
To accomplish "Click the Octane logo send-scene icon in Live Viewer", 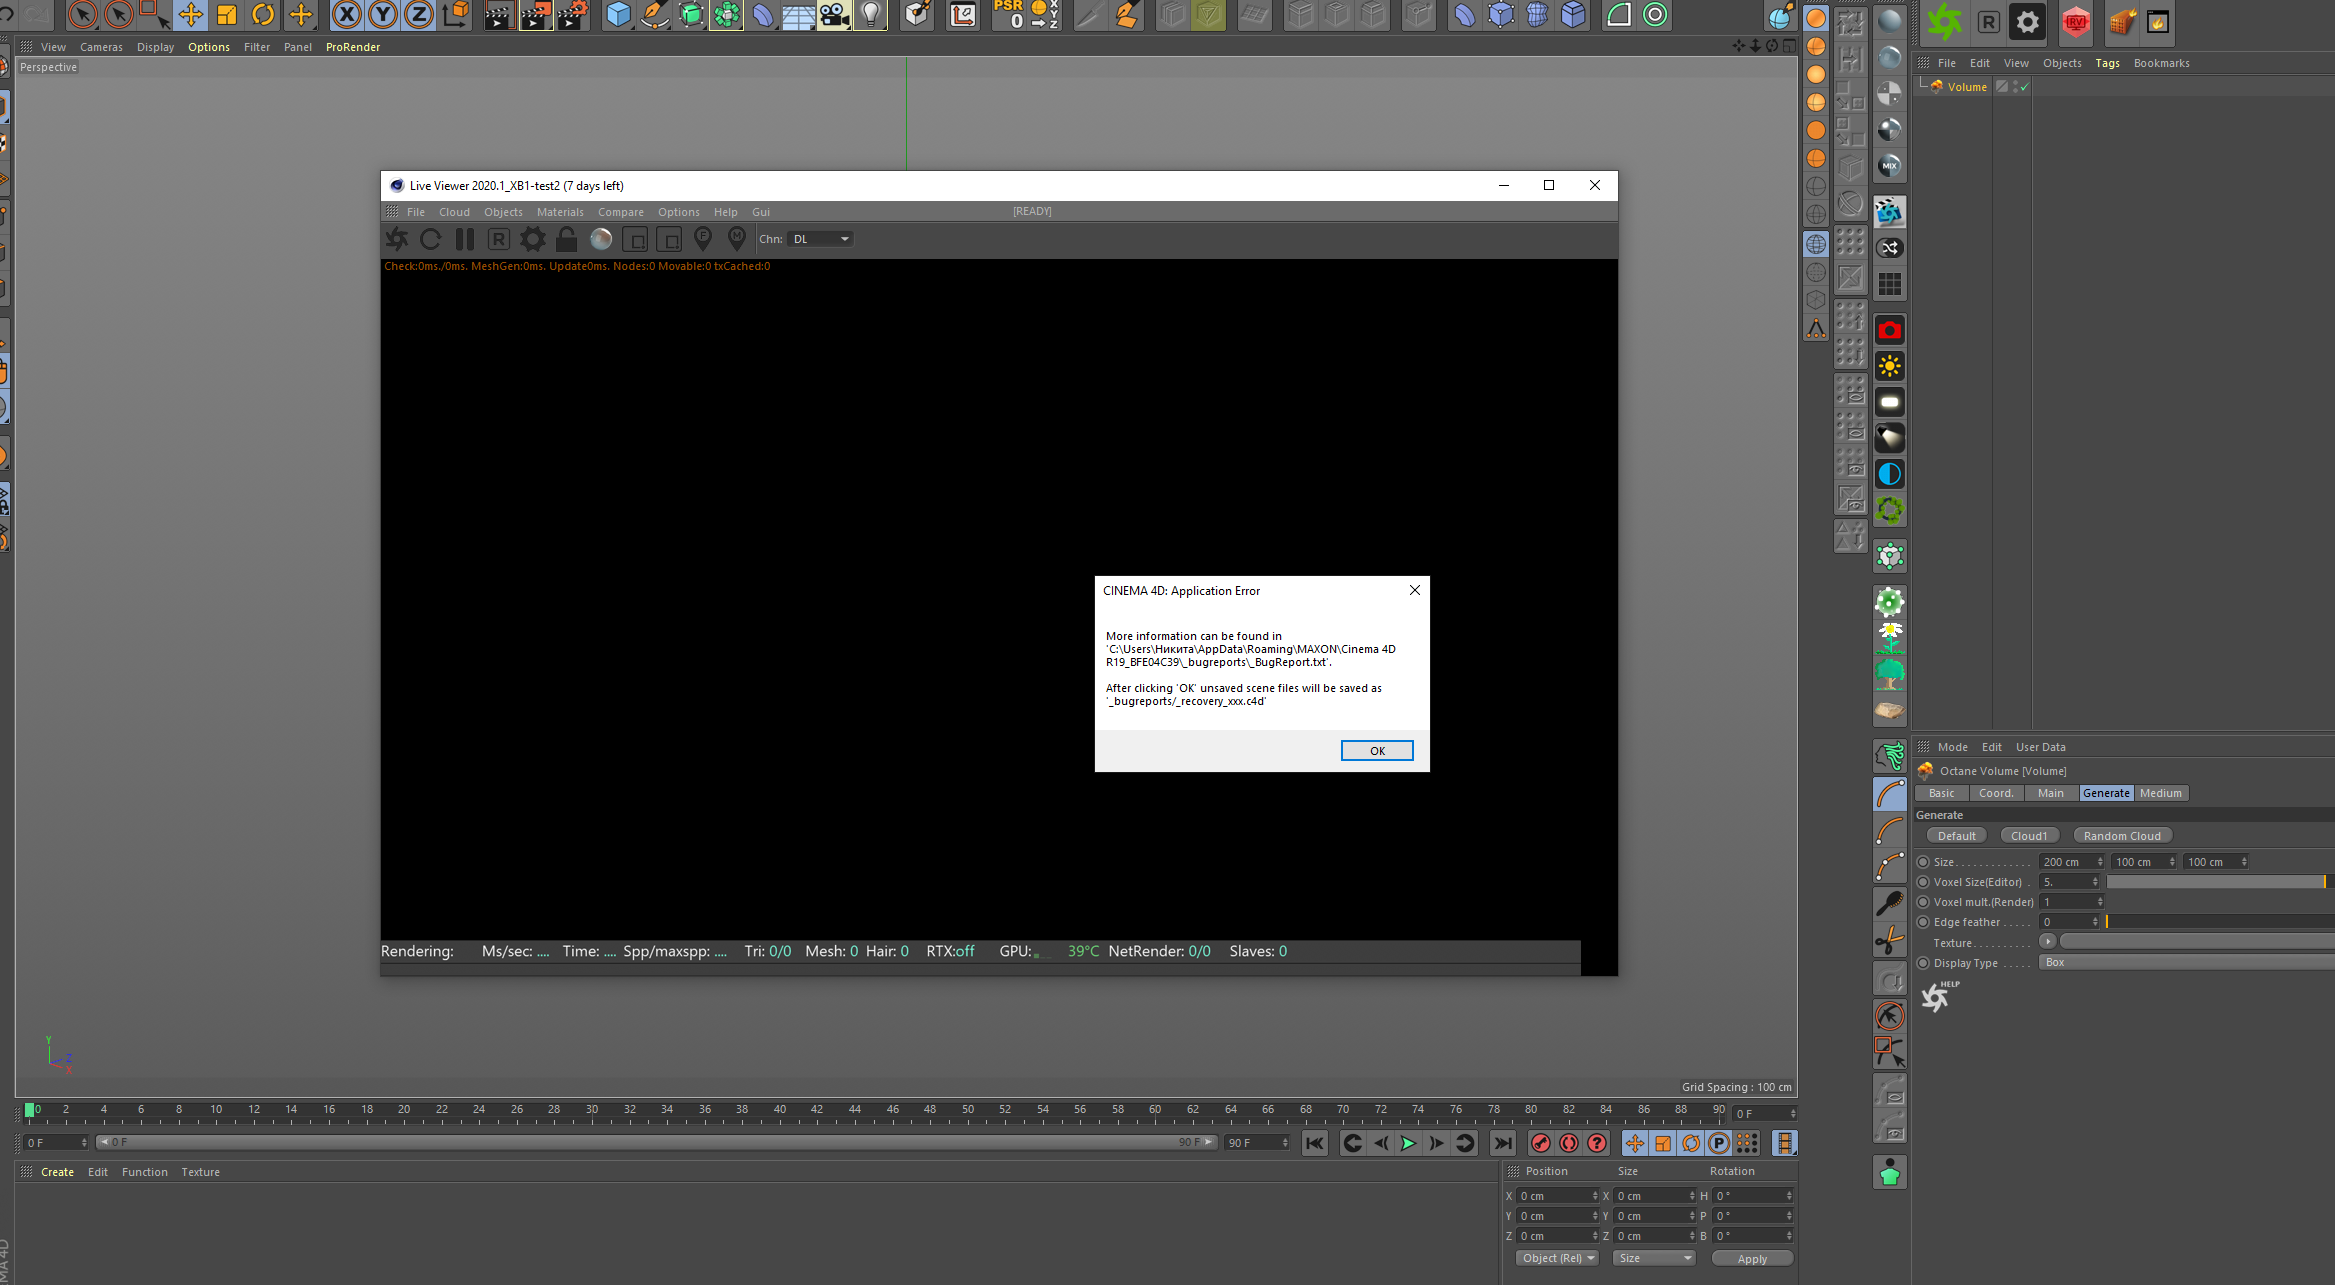I will tap(397, 239).
